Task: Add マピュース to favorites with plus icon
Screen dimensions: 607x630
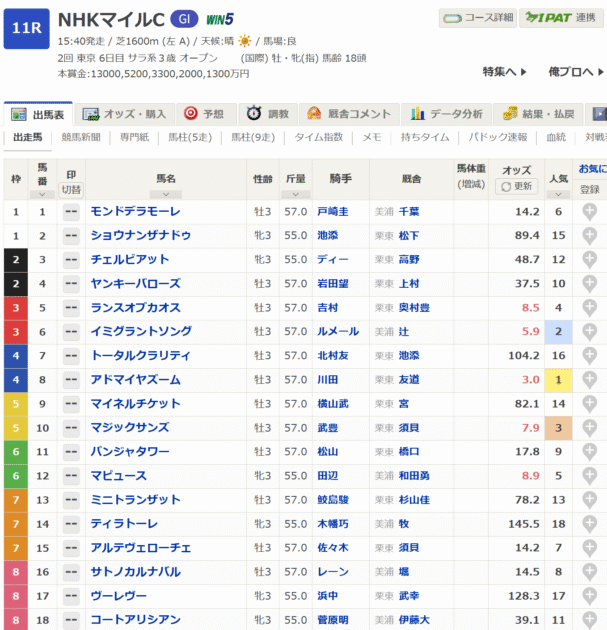Action: pos(589,476)
